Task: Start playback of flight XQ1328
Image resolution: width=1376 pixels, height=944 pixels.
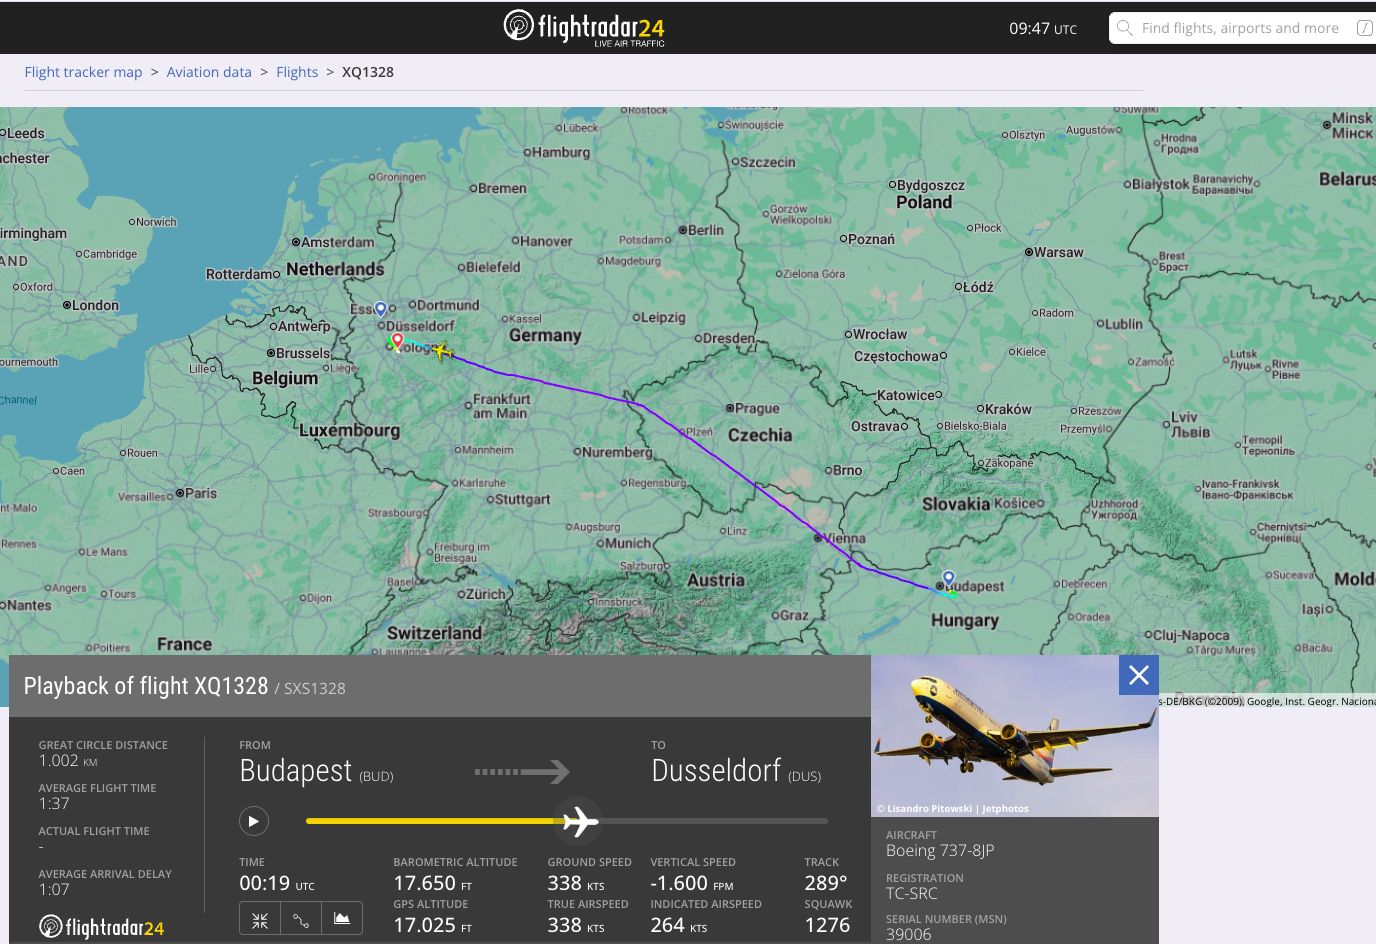Action: point(254,821)
